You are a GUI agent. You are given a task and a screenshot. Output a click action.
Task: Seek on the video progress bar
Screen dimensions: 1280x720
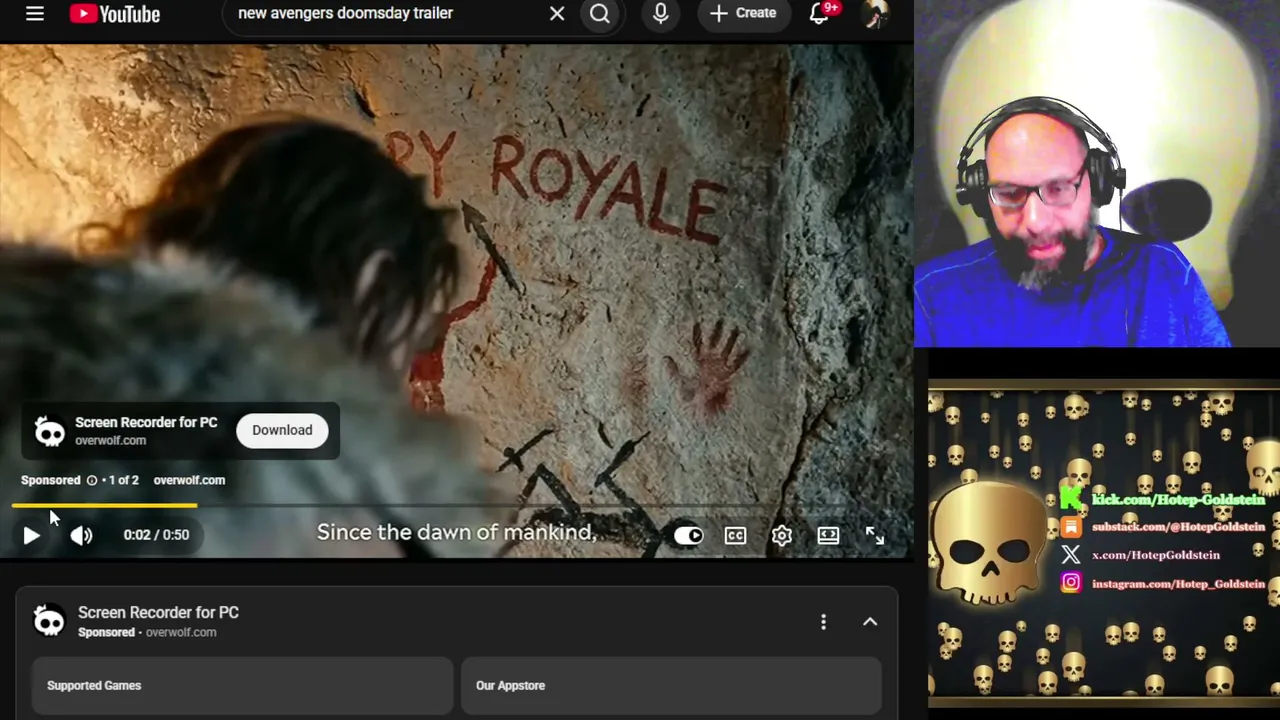[x=456, y=506]
